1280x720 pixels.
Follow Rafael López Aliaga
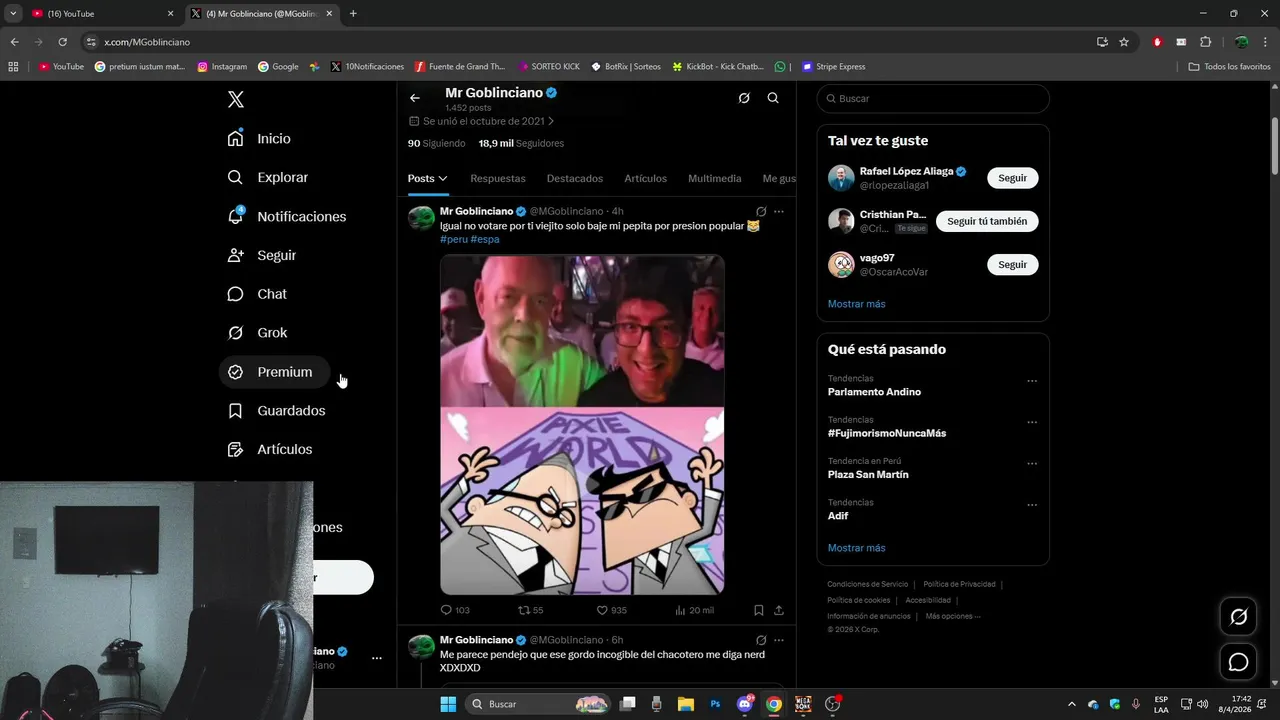pyautogui.click(x=1013, y=178)
